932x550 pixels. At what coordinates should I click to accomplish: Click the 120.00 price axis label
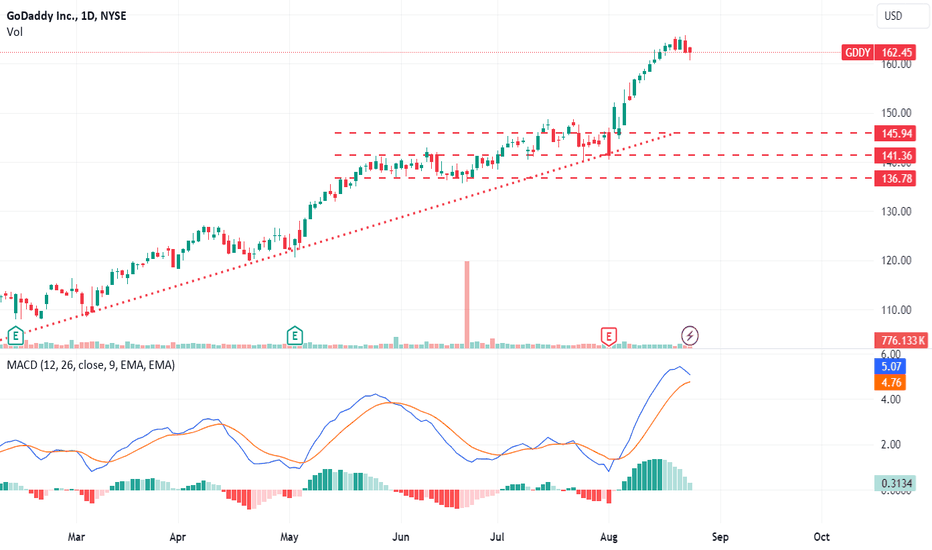896,260
